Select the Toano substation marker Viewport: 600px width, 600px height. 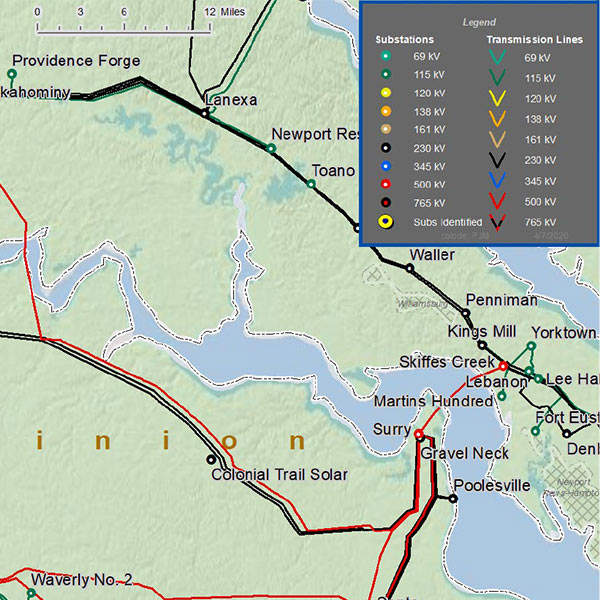tap(311, 184)
